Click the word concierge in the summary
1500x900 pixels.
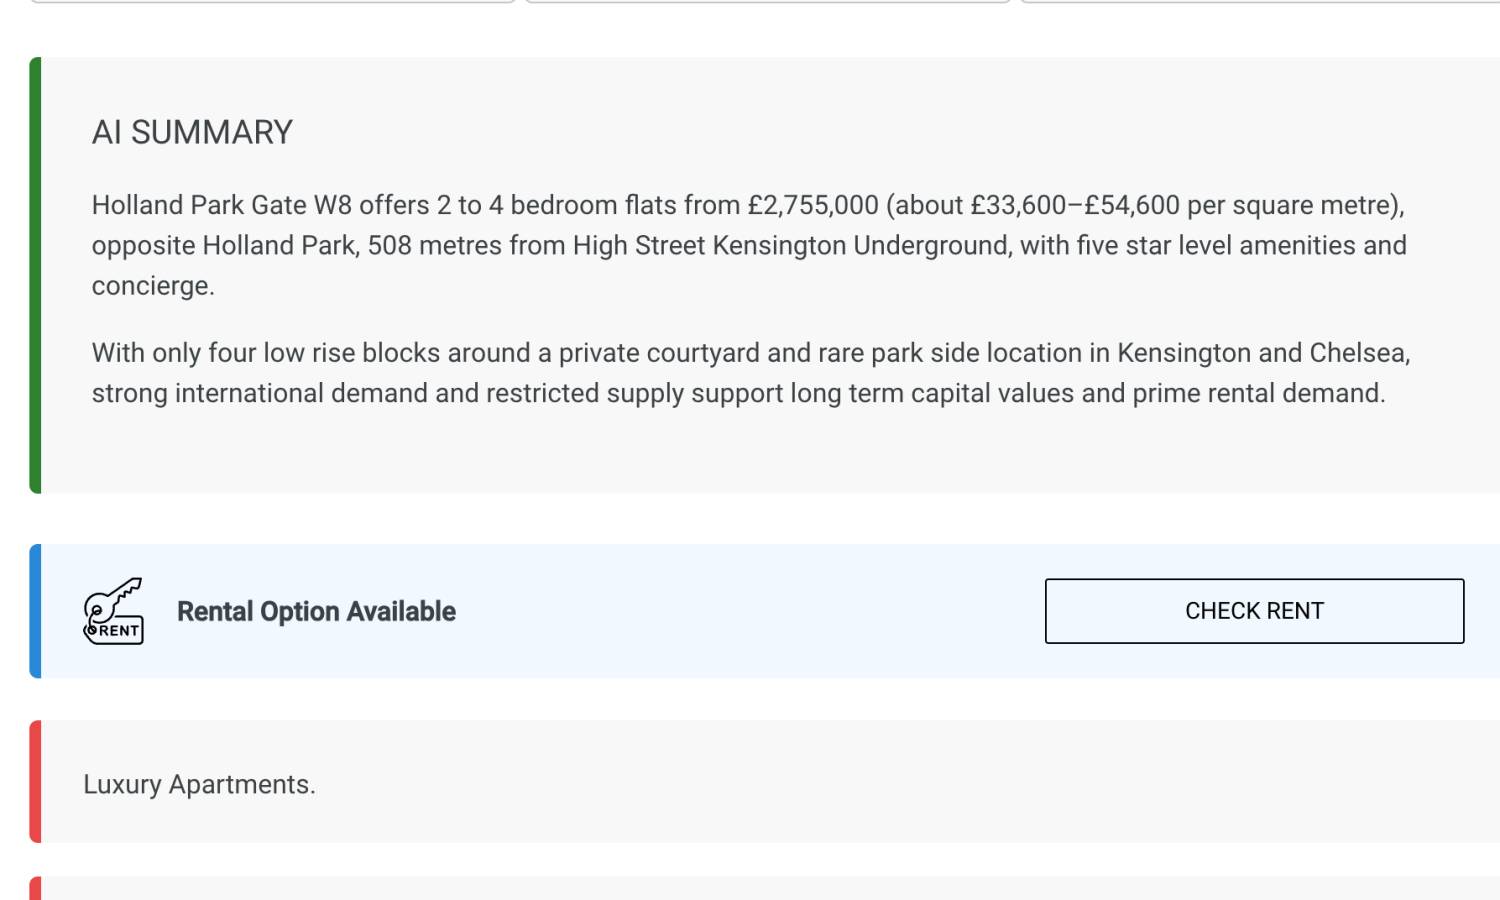click(152, 286)
